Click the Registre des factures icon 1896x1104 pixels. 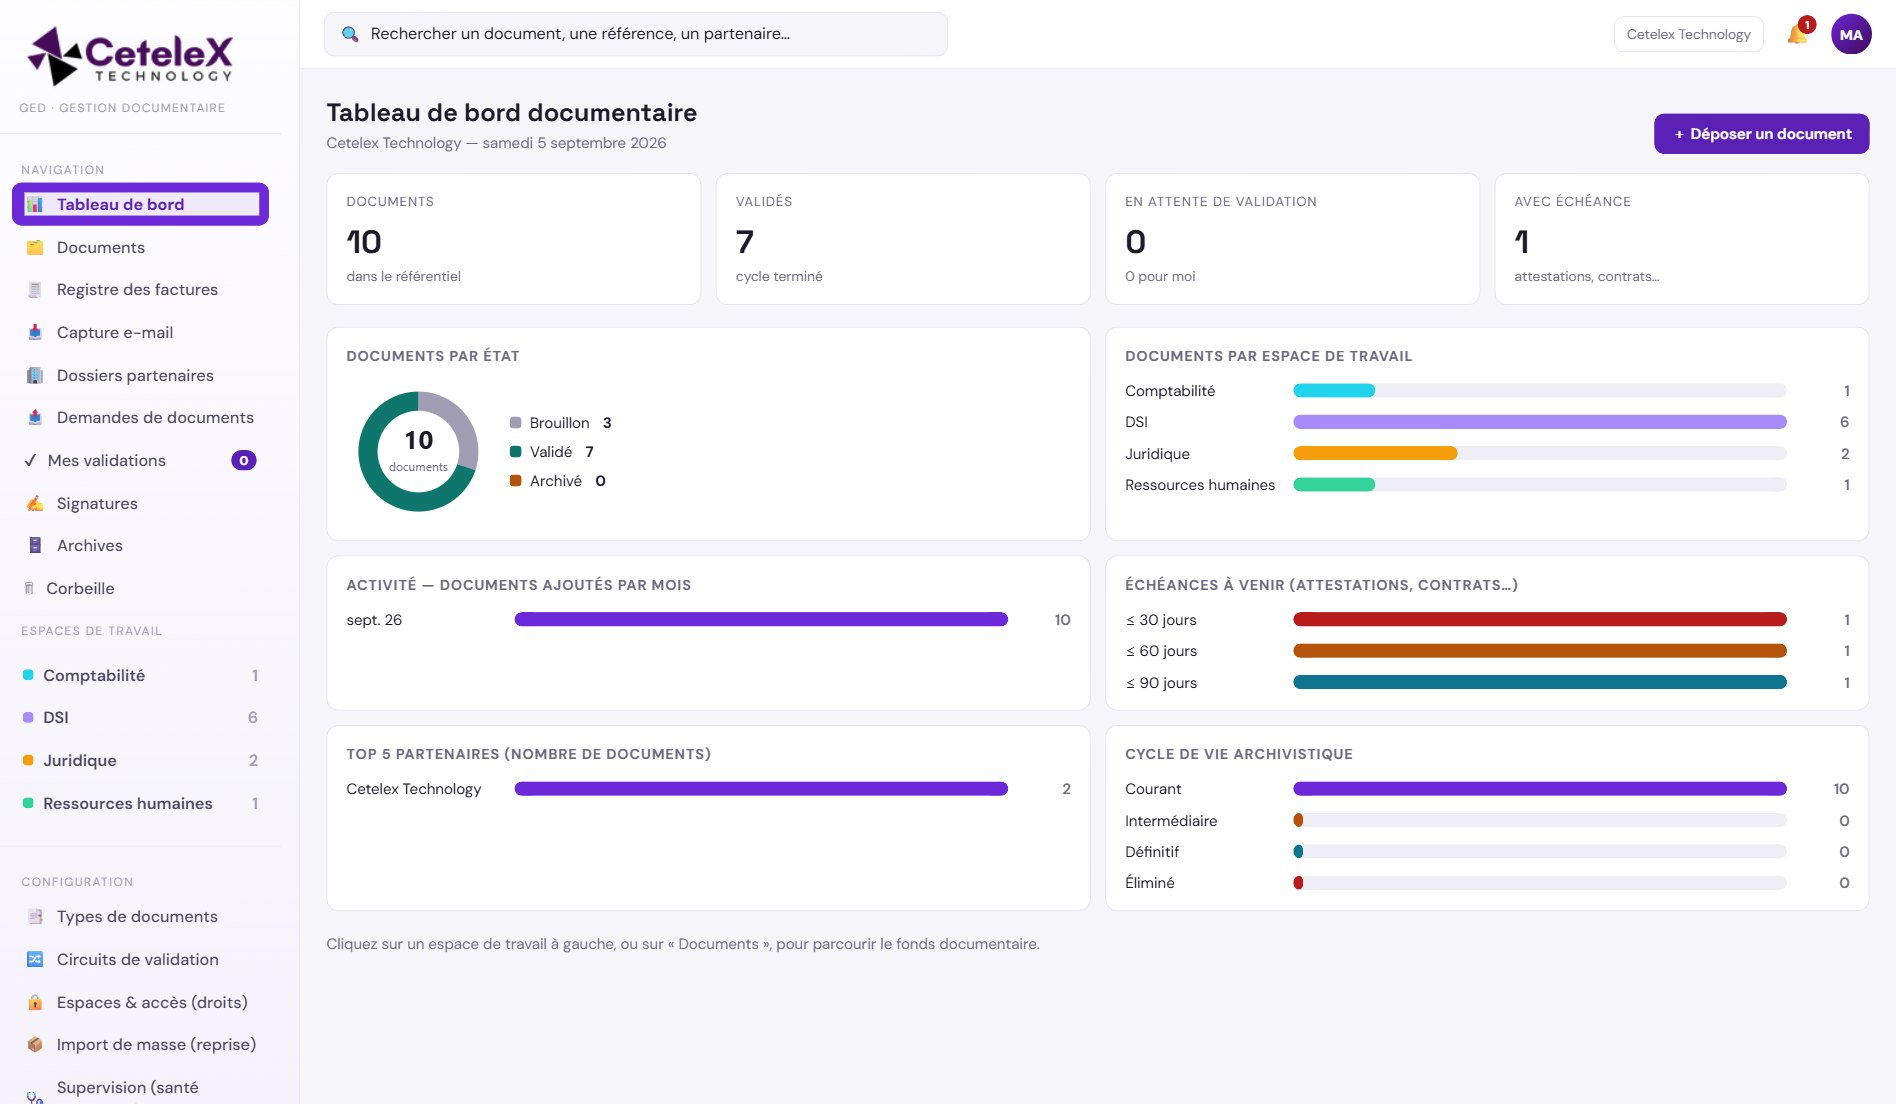click(x=35, y=290)
